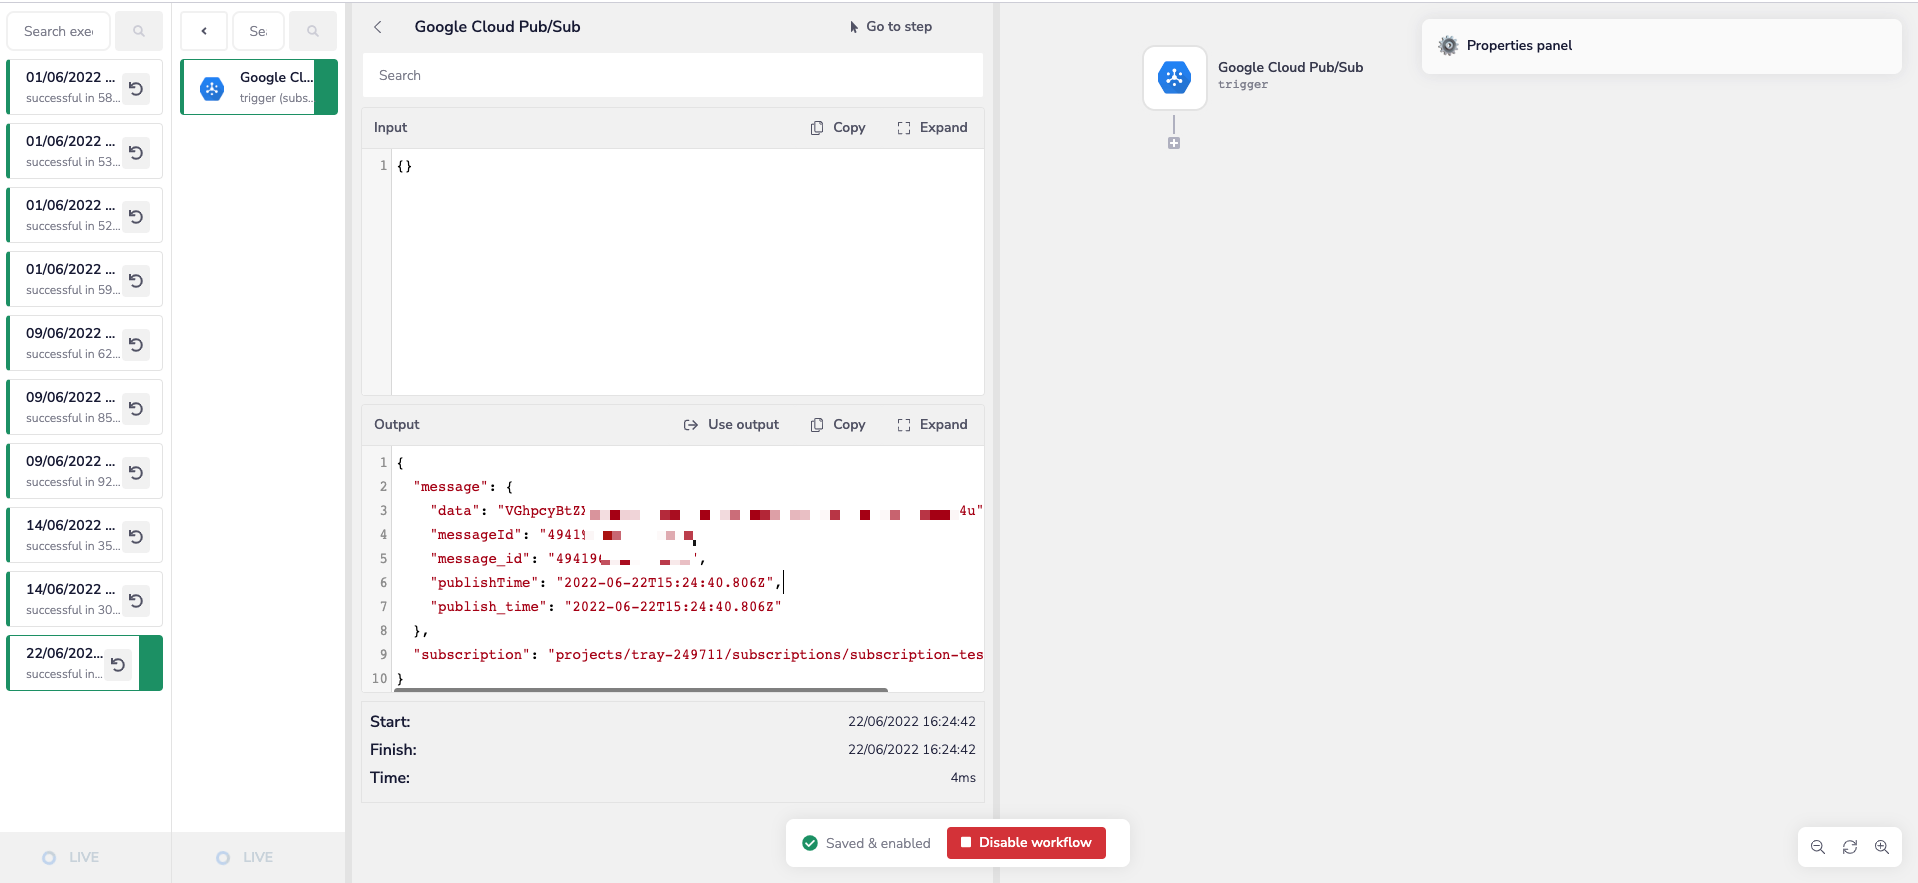Click the Search field above Input
The height and width of the screenshot is (883, 1918).
(x=672, y=76)
